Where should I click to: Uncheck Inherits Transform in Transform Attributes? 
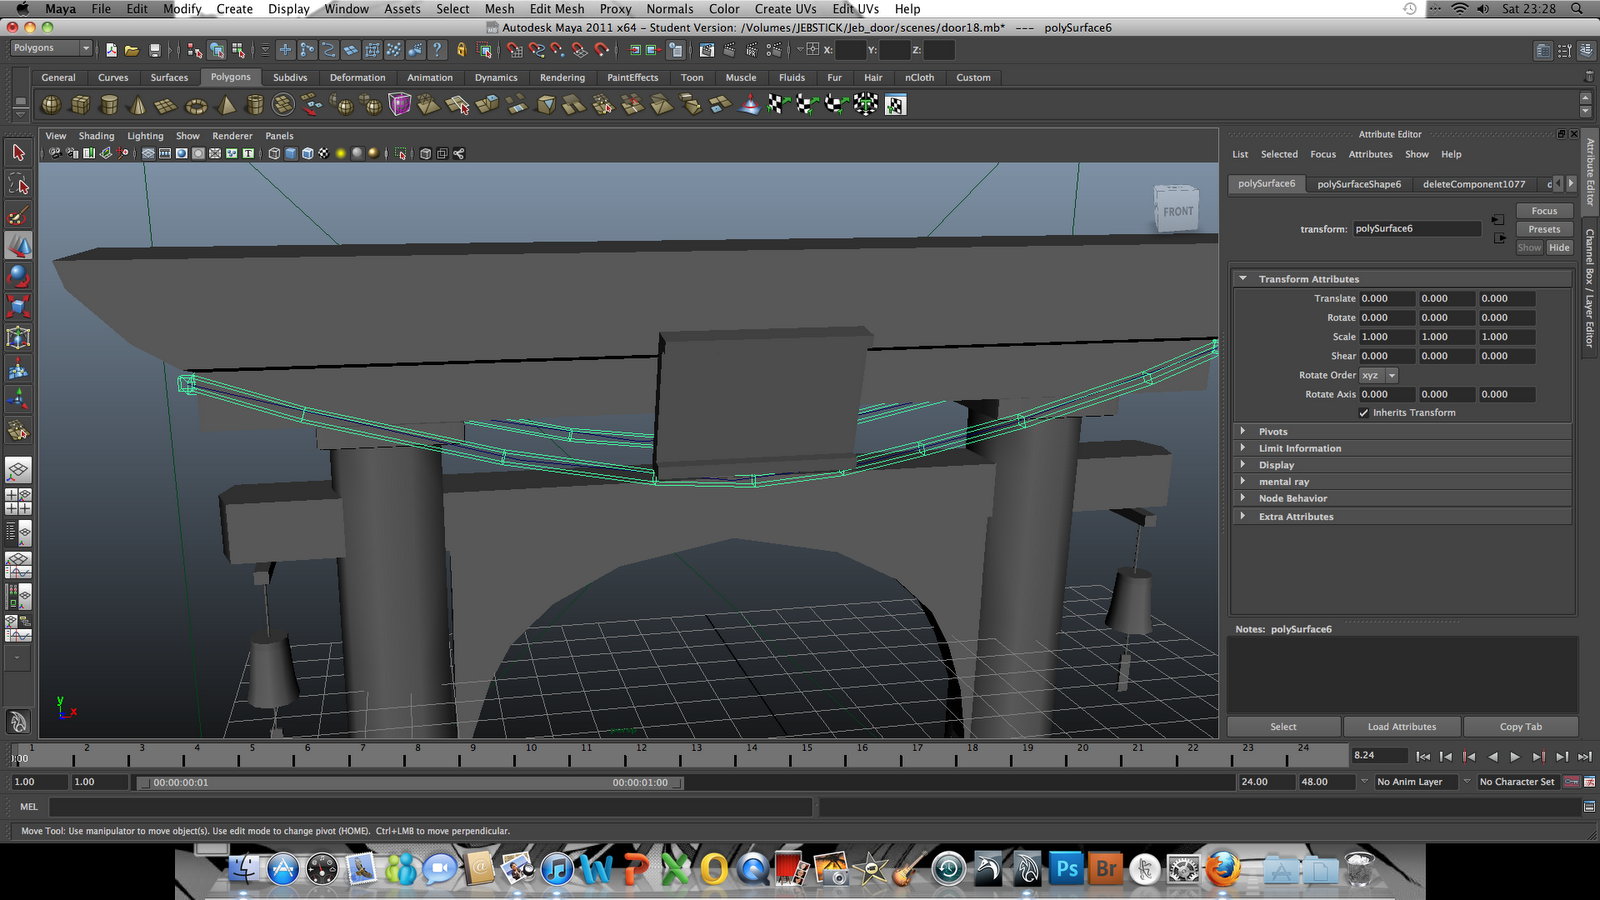tap(1363, 412)
